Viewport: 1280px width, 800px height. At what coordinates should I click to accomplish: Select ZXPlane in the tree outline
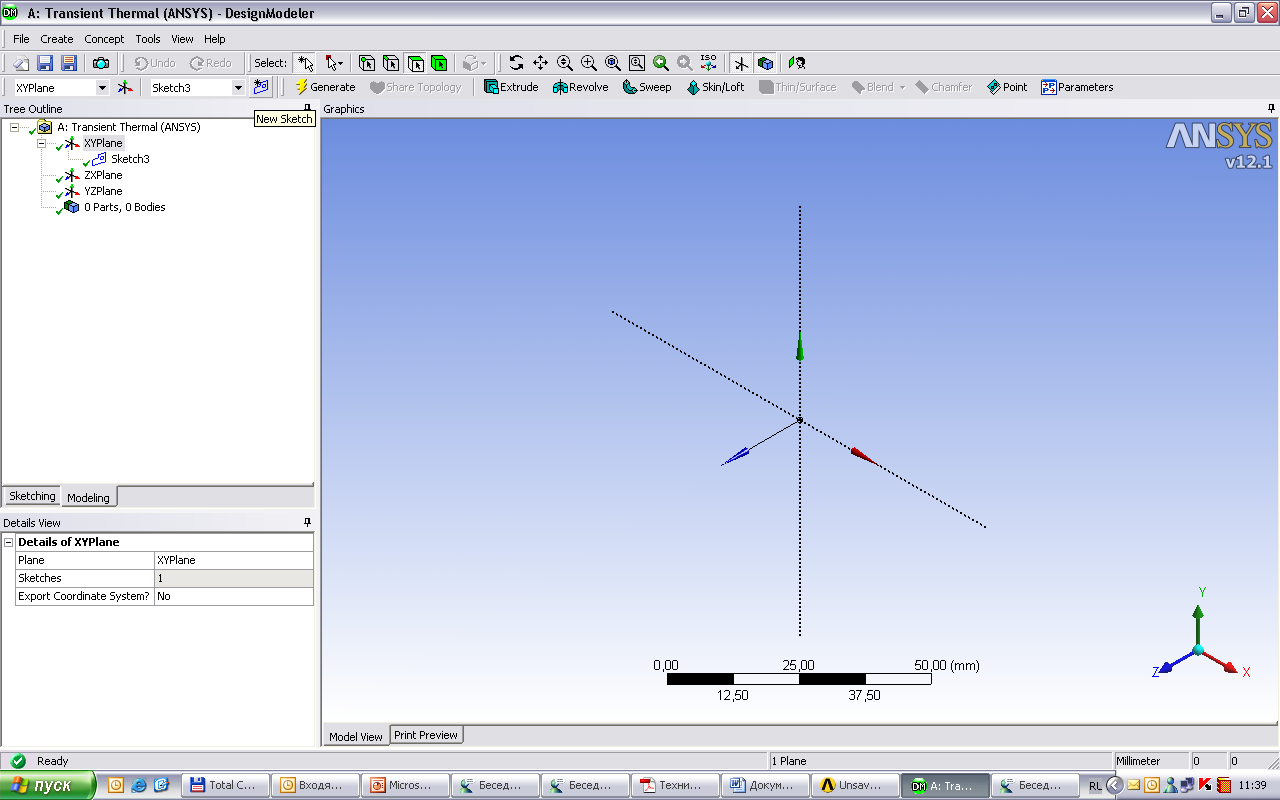point(103,175)
